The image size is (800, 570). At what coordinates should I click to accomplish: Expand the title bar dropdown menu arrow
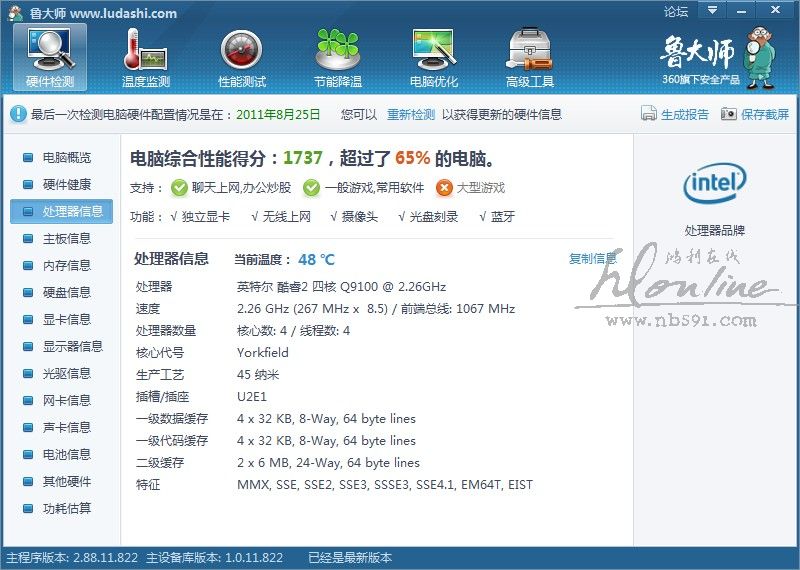click(712, 11)
